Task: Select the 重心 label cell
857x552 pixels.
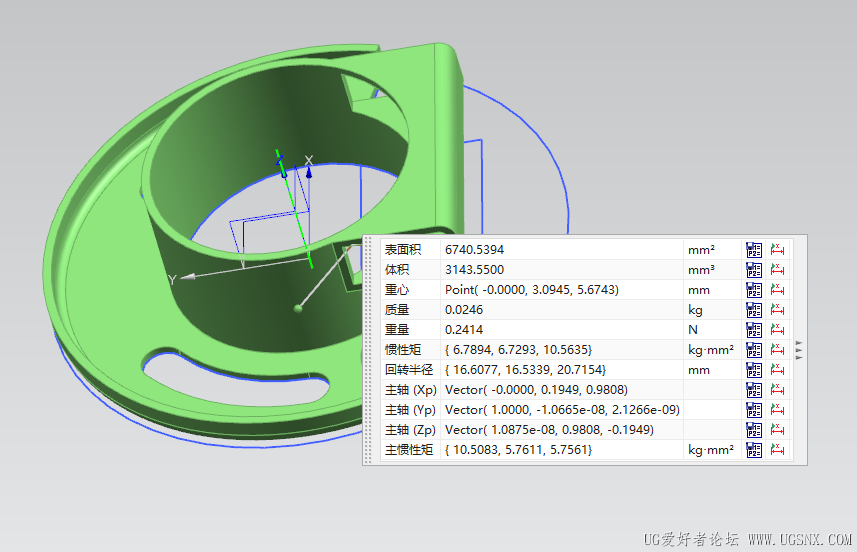Action: coord(410,290)
